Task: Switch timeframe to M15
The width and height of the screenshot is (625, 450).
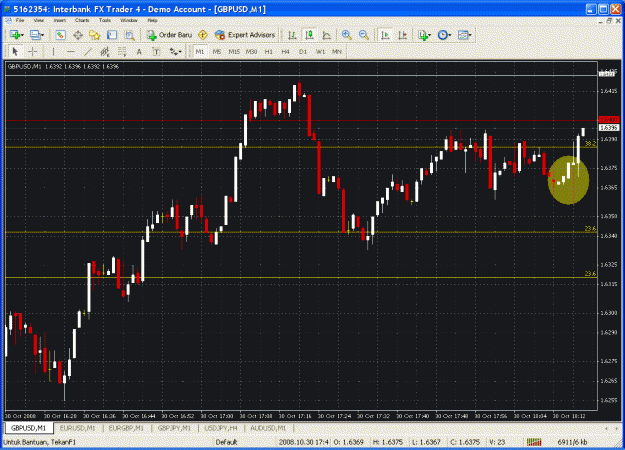Action: click(234, 51)
